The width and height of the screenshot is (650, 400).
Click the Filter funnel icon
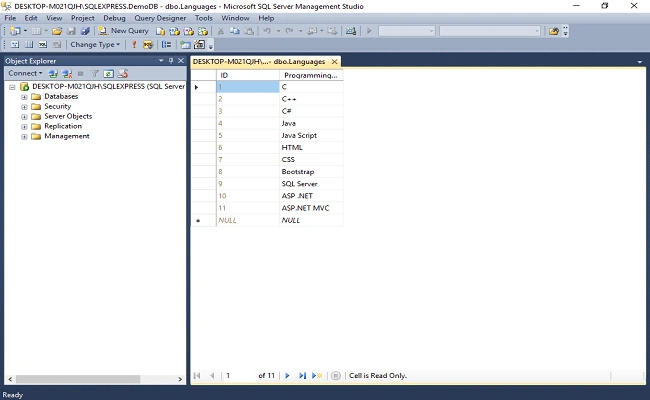click(95, 73)
